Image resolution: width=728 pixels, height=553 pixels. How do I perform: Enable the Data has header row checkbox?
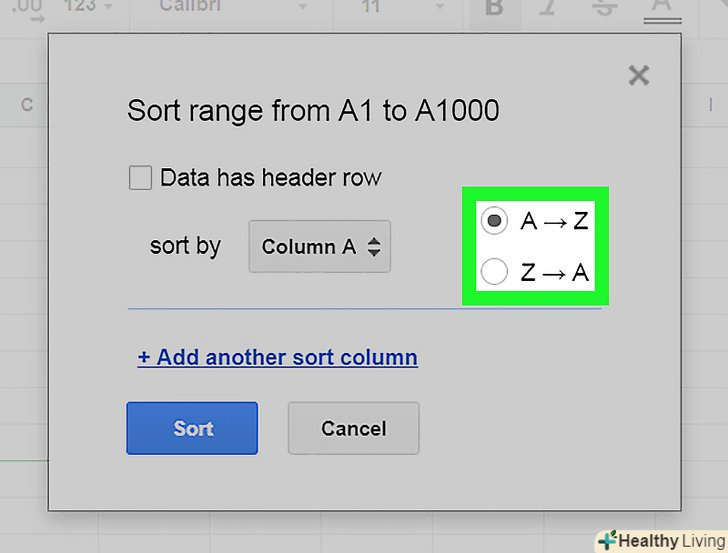(x=141, y=178)
